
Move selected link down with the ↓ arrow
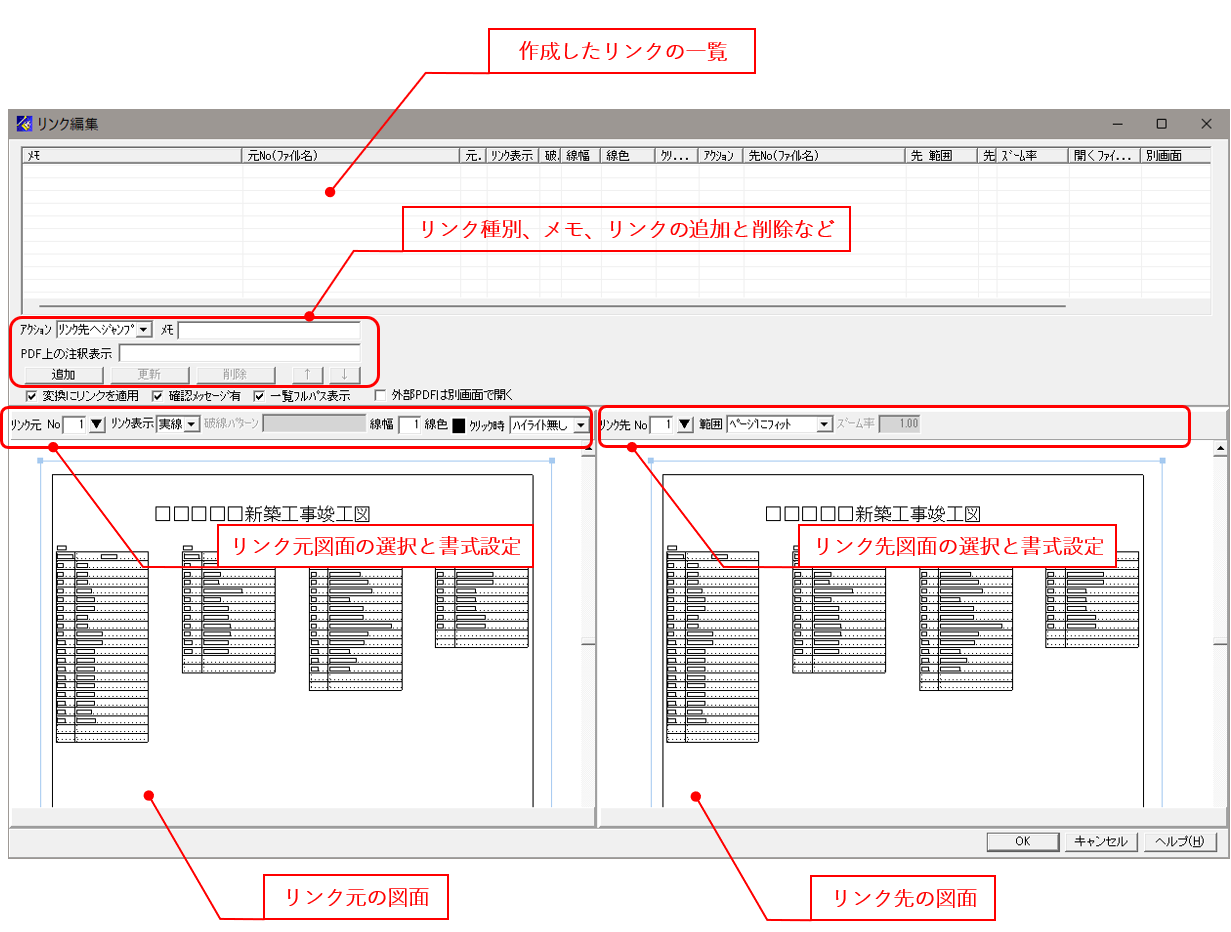click(x=343, y=373)
